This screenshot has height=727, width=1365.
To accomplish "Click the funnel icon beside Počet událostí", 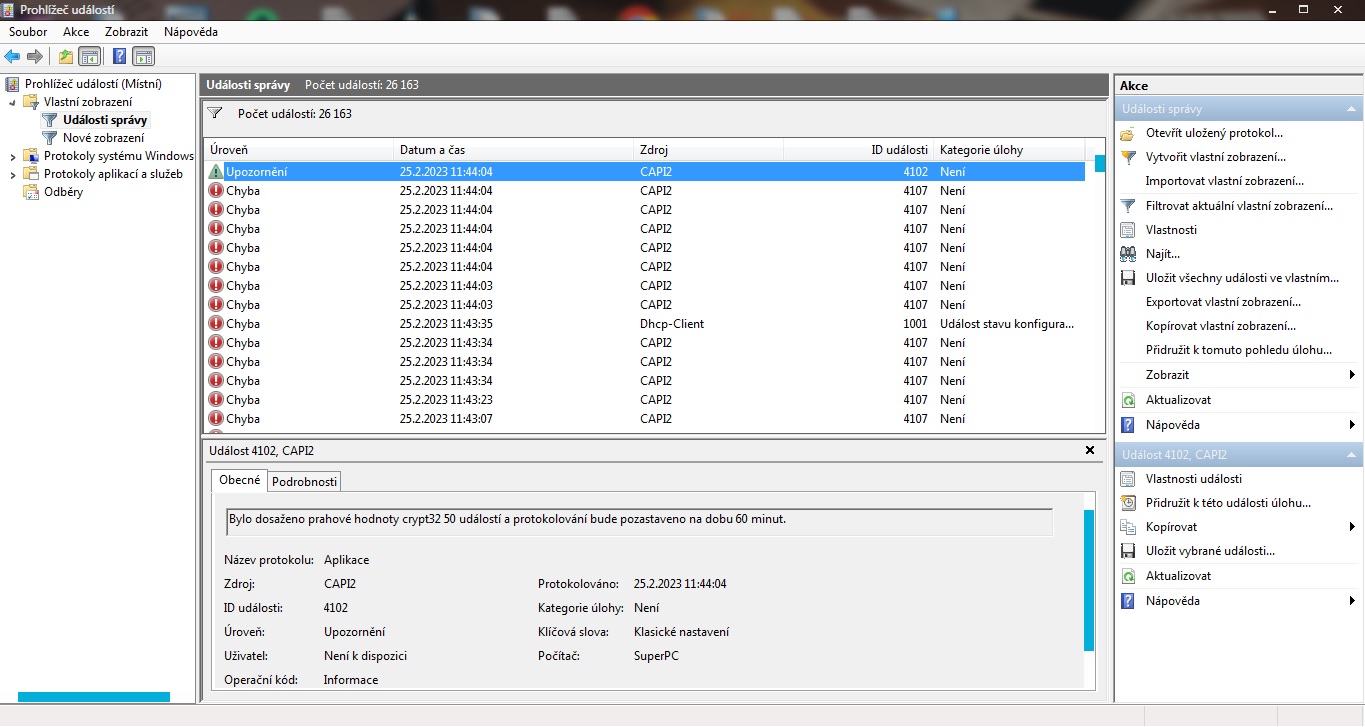I will coord(214,114).
